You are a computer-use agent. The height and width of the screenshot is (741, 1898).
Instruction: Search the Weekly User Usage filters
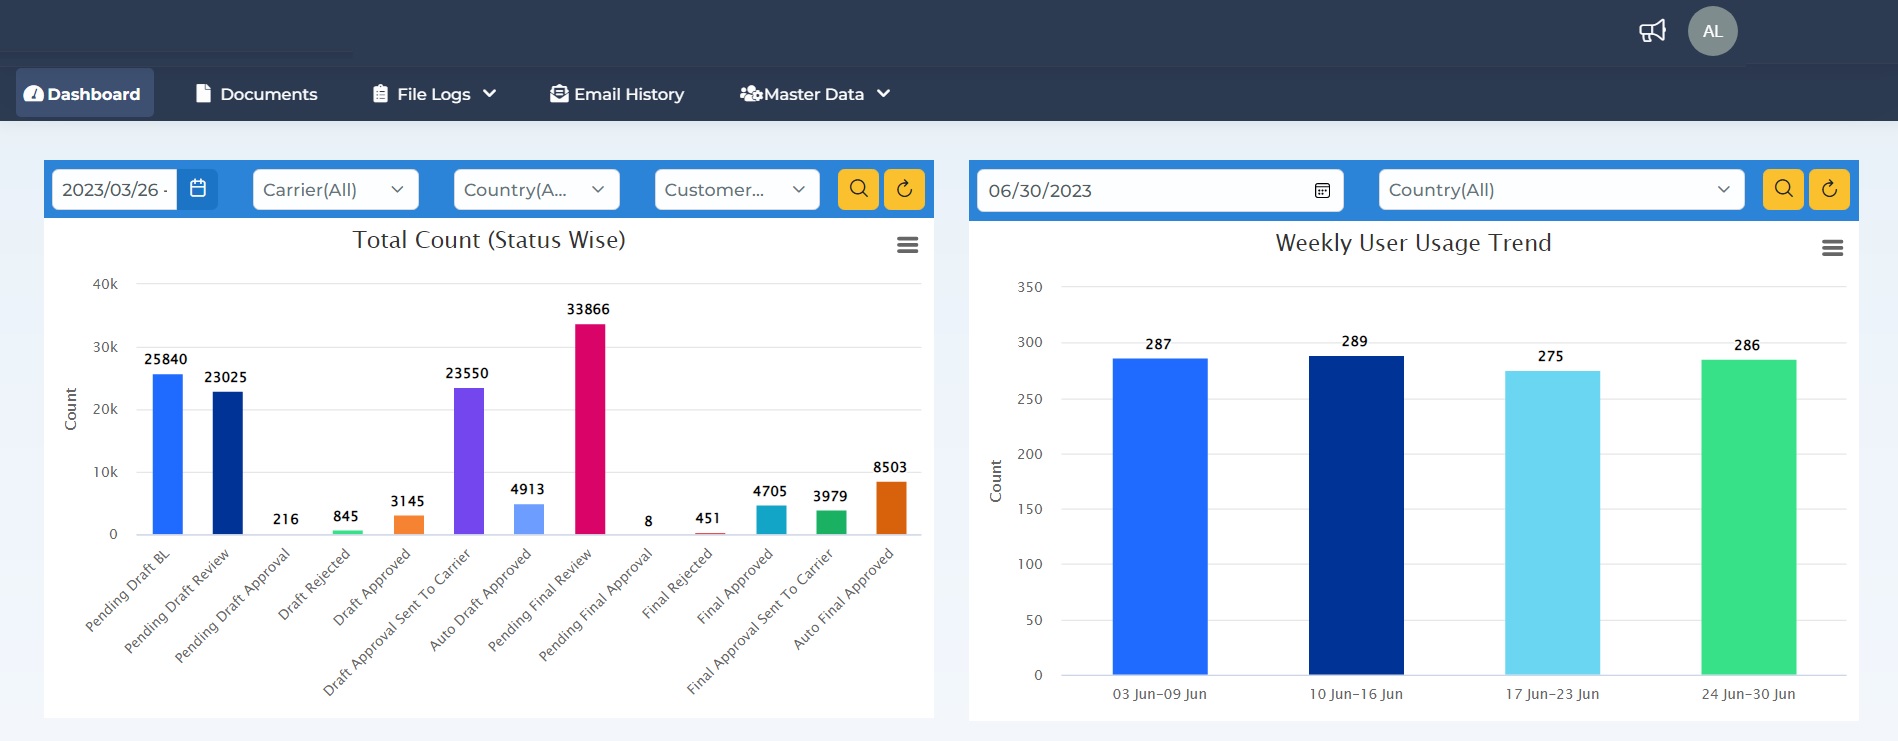(1783, 189)
